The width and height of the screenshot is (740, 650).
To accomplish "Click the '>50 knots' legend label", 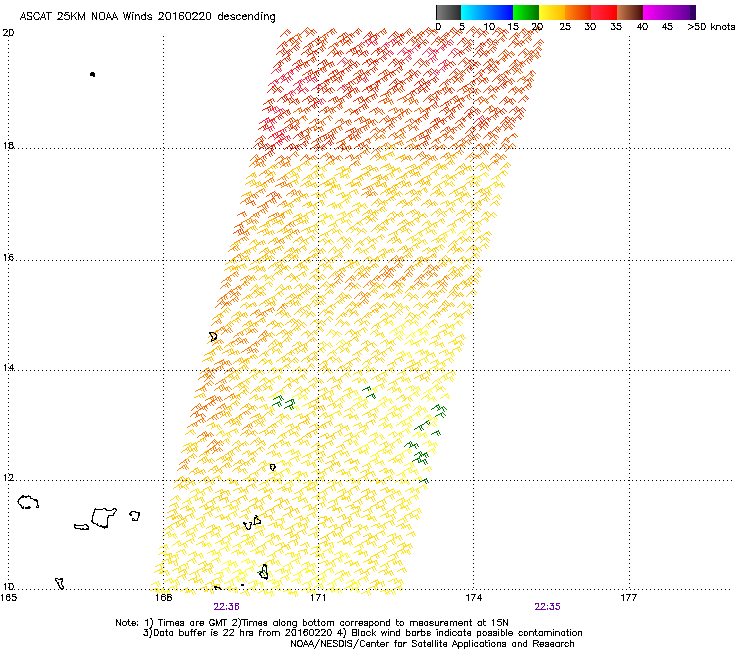I will tap(711, 26).
